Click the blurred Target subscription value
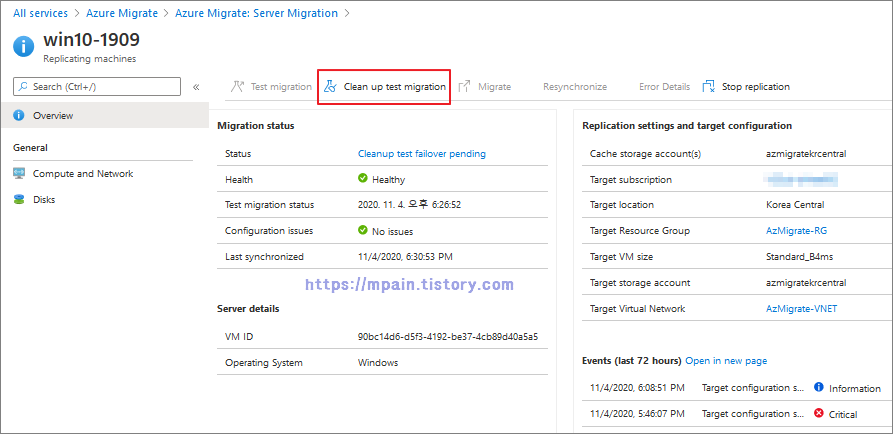 pyautogui.click(x=801, y=180)
